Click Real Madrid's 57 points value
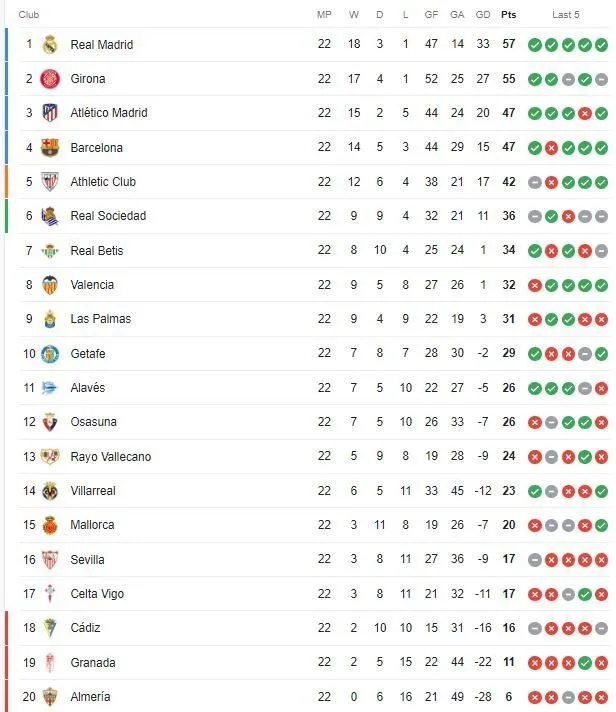Image resolution: width=616 pixels, height=712 pixels. pos(508,44)
